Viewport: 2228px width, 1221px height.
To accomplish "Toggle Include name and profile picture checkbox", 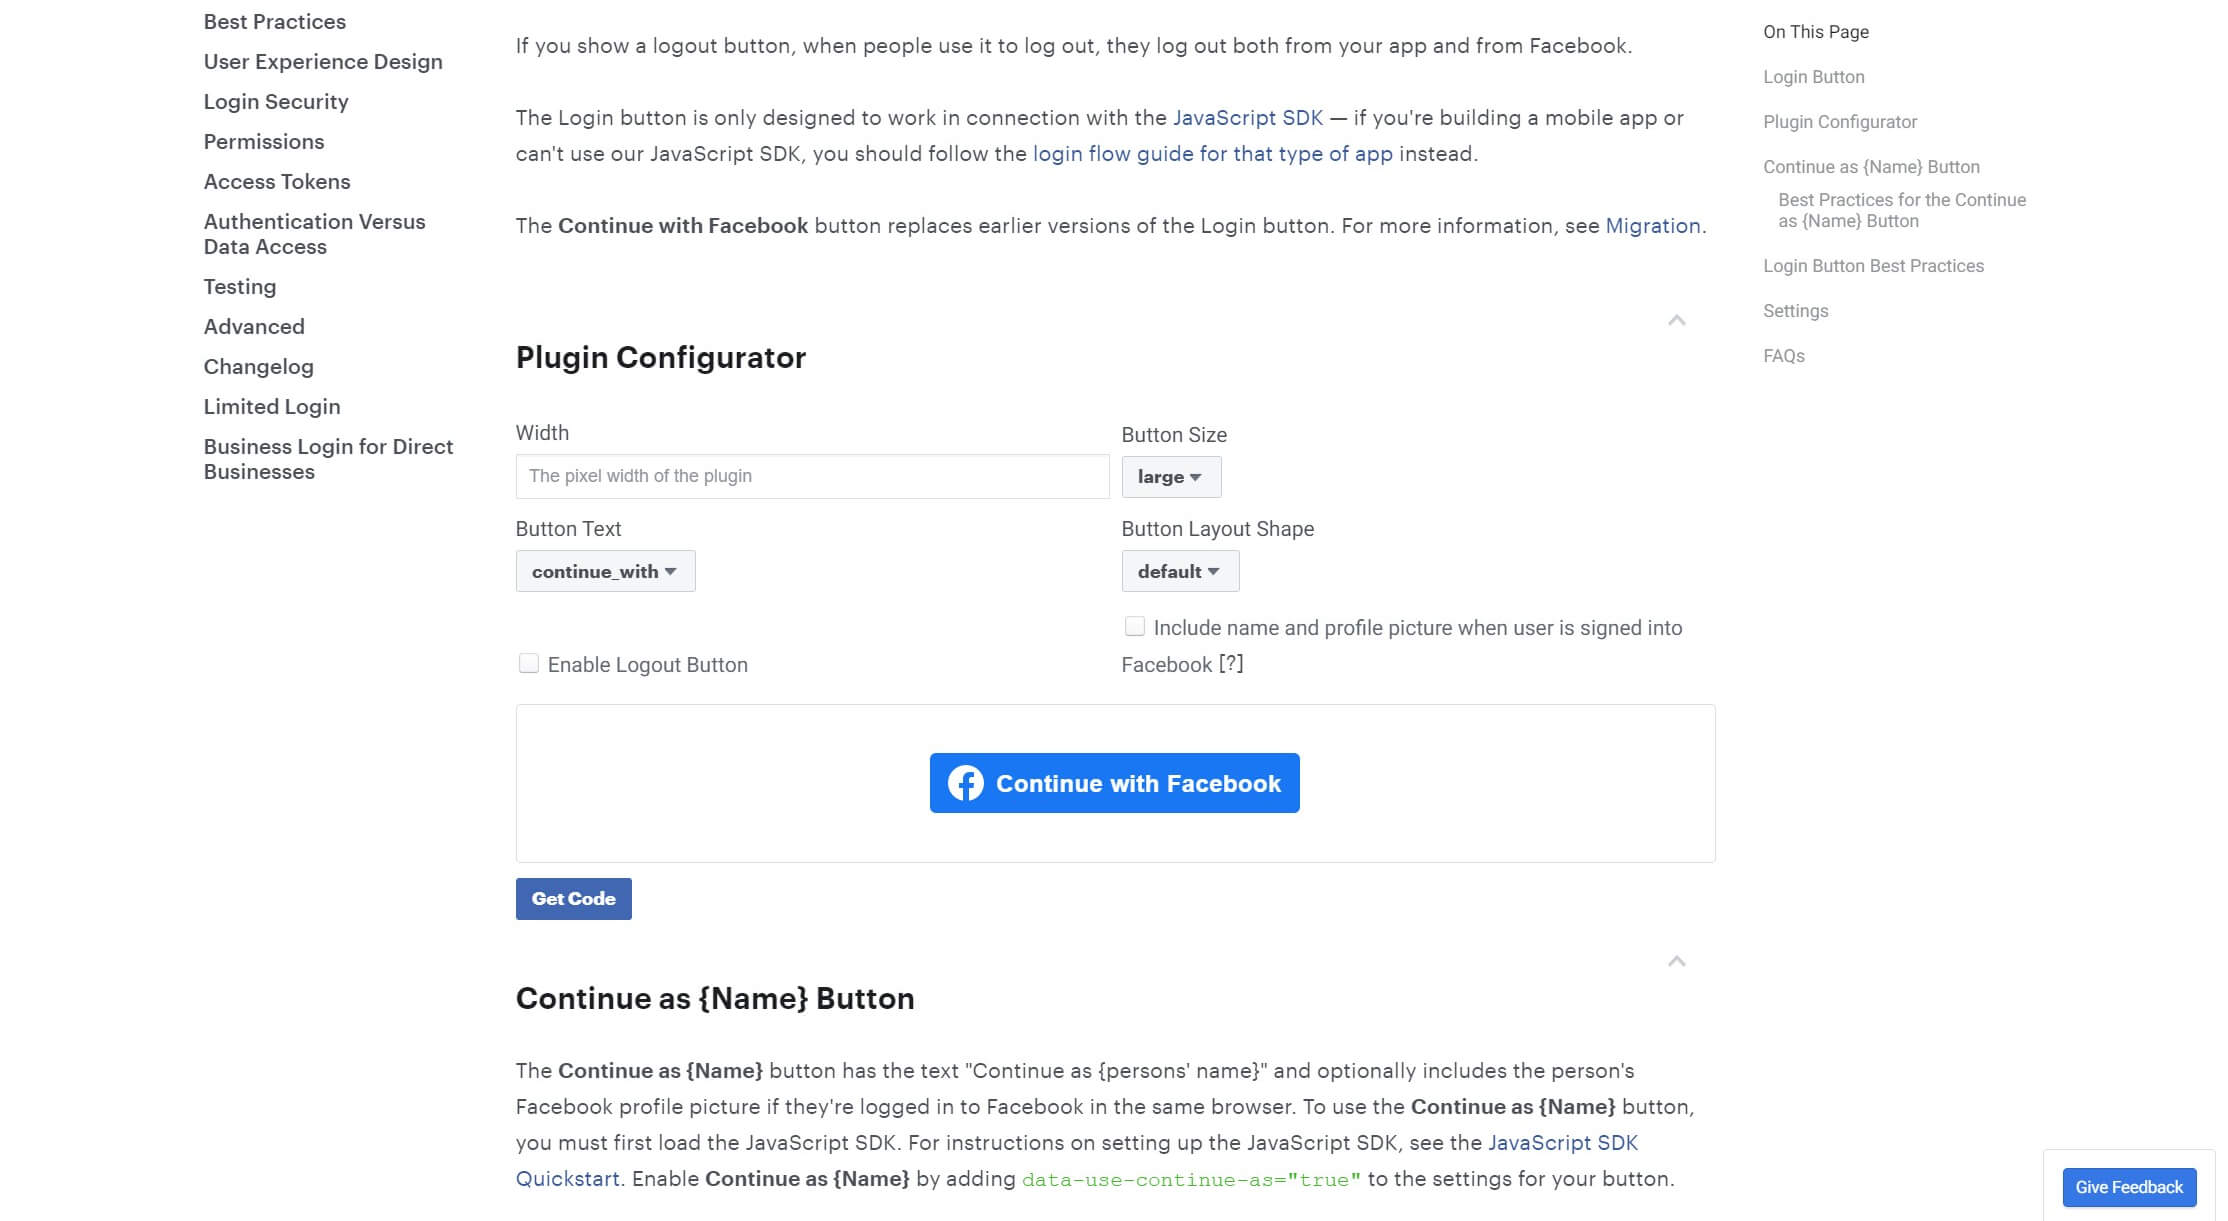I will point(1134,626).
